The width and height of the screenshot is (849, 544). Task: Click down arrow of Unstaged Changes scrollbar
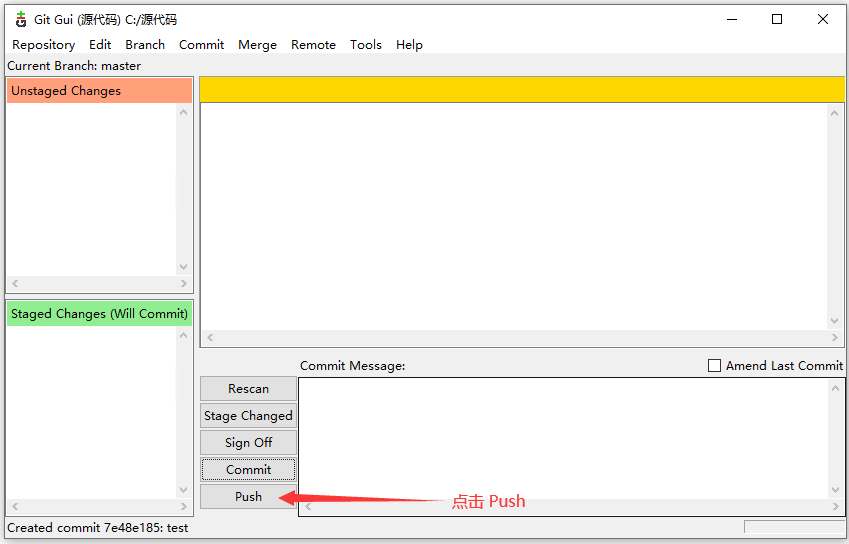[x=184, y=267]
